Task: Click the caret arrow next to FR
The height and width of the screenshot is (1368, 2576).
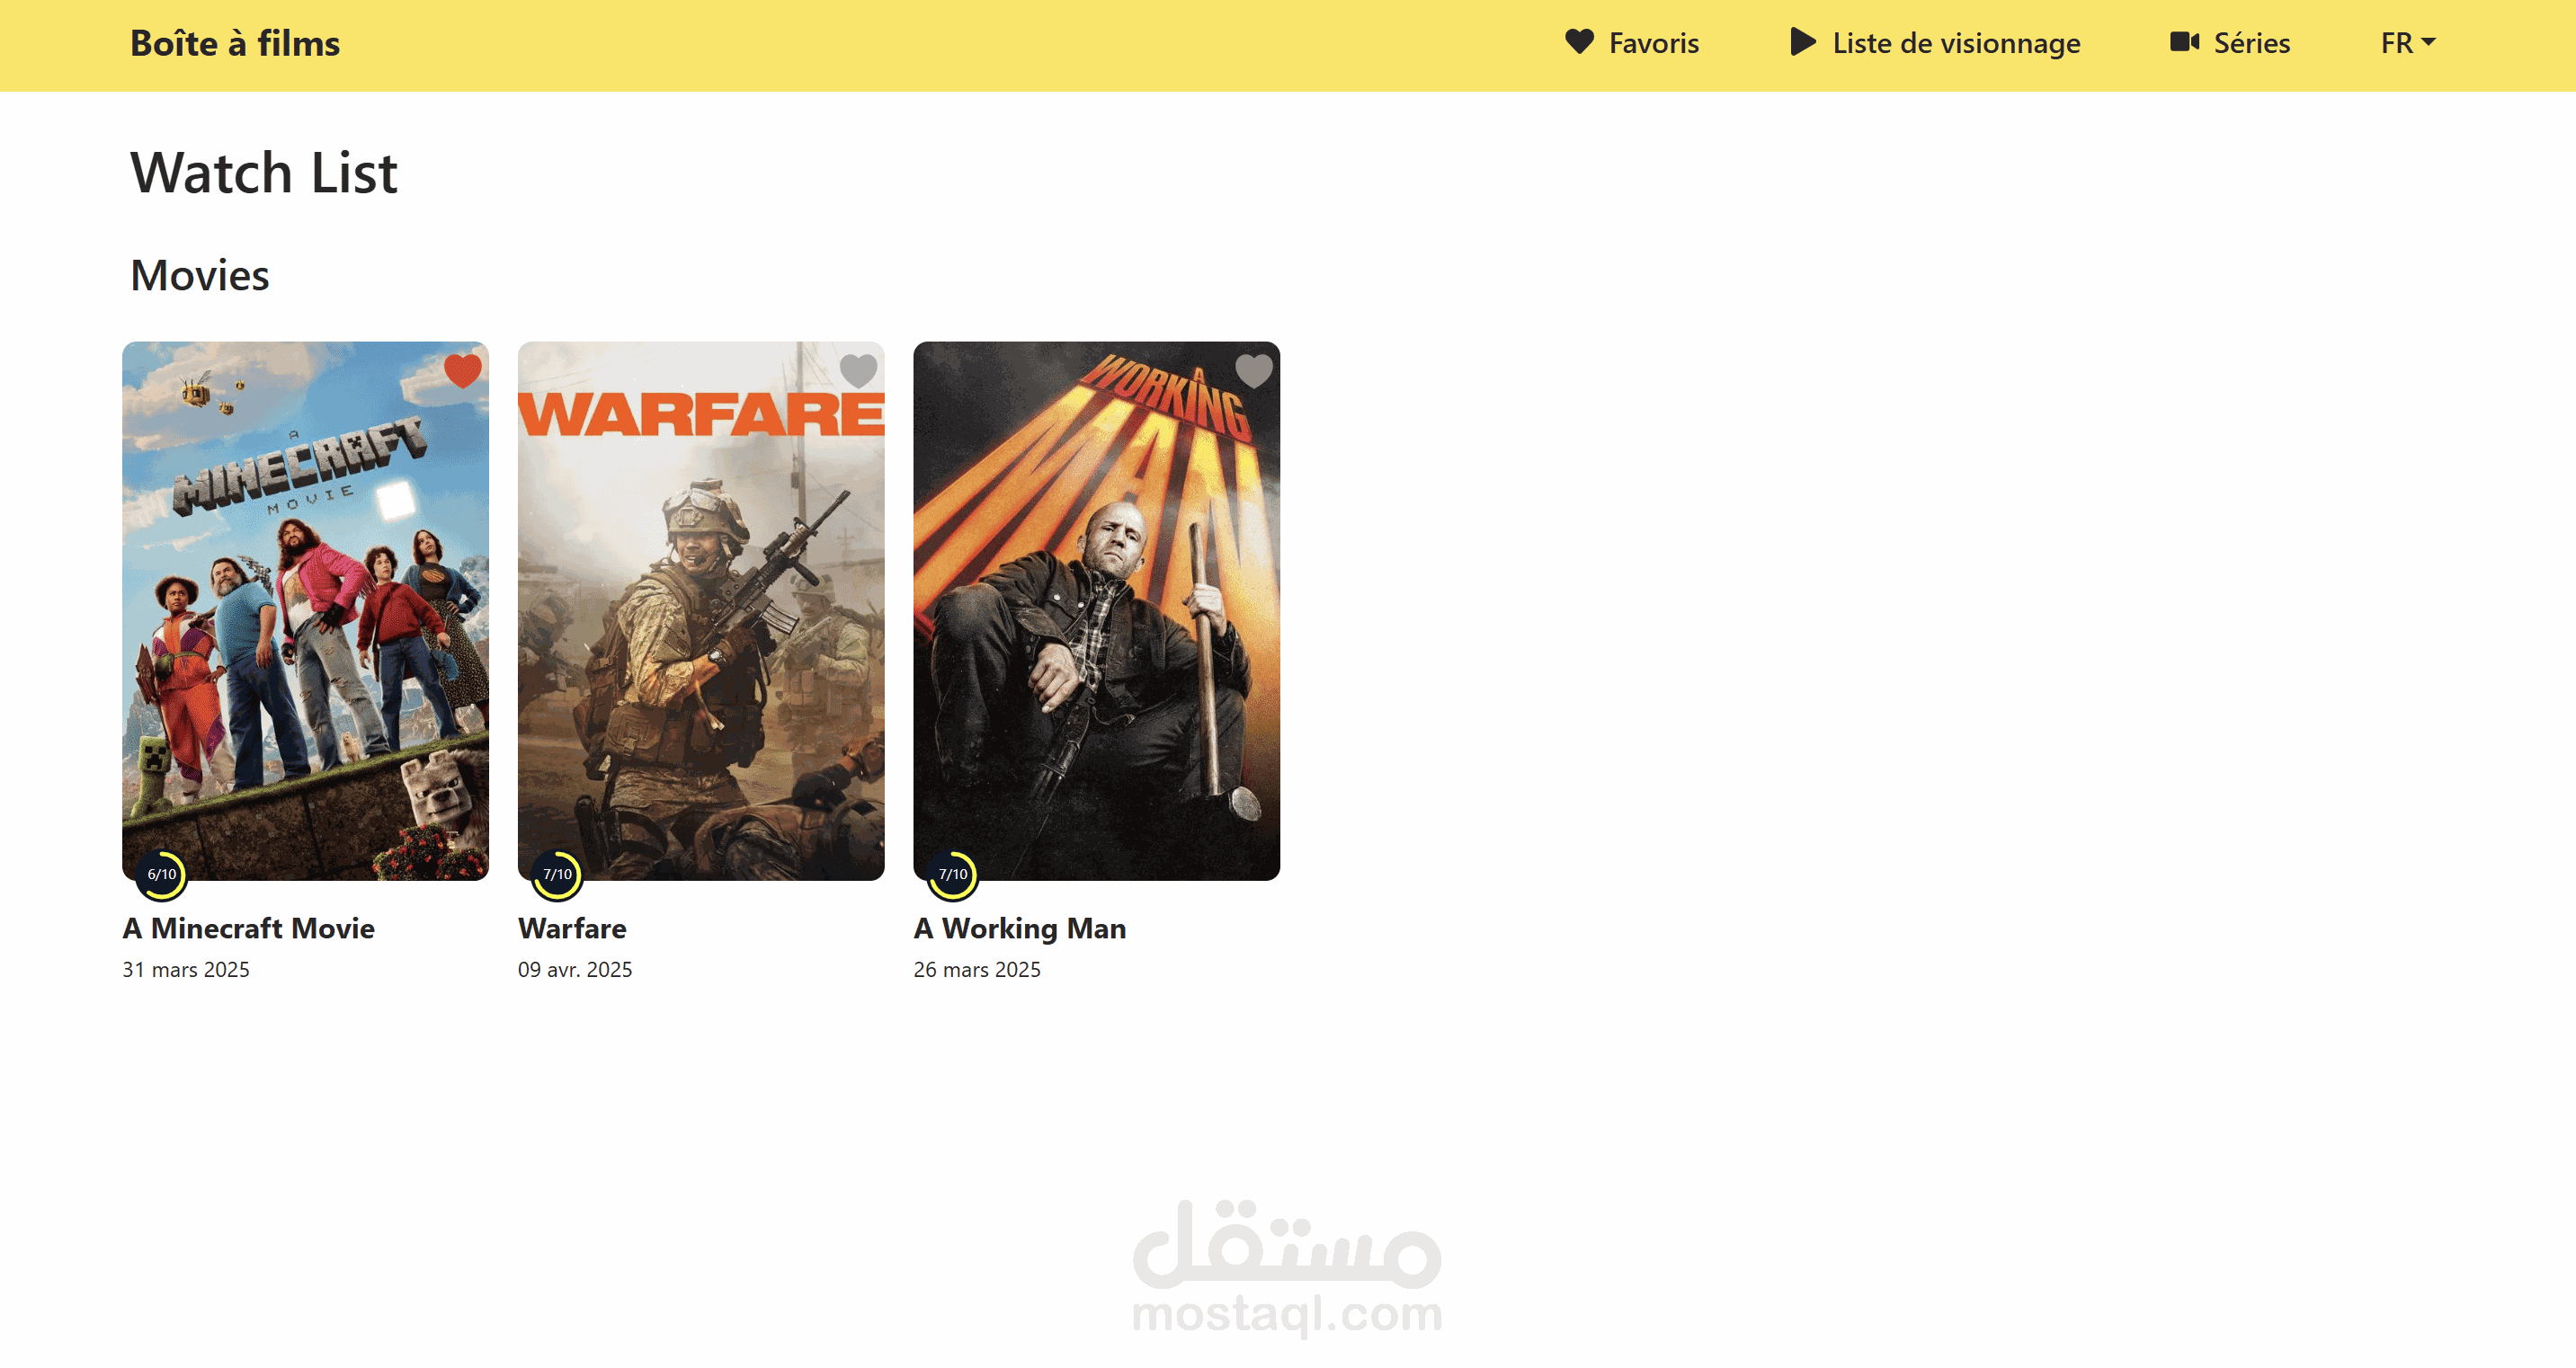Action: coord(2429,42)
